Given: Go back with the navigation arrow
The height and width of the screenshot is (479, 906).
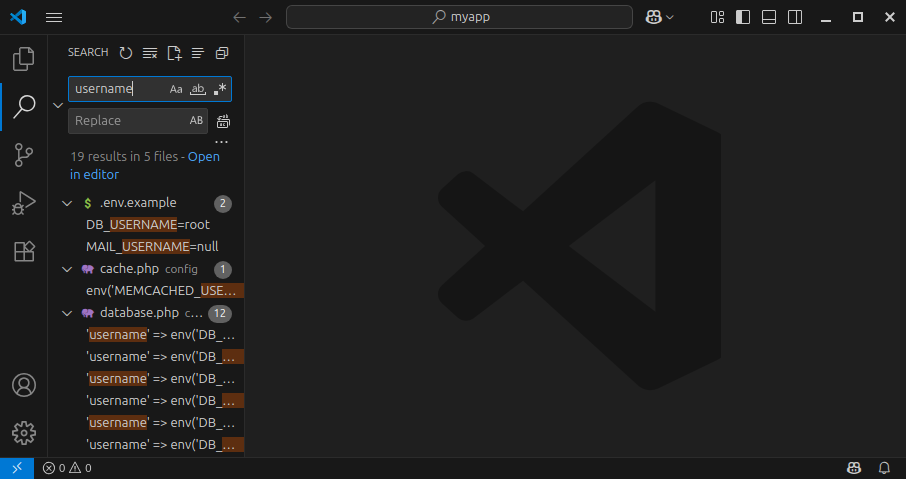Looking at the screenshot, I should (239, 17).
